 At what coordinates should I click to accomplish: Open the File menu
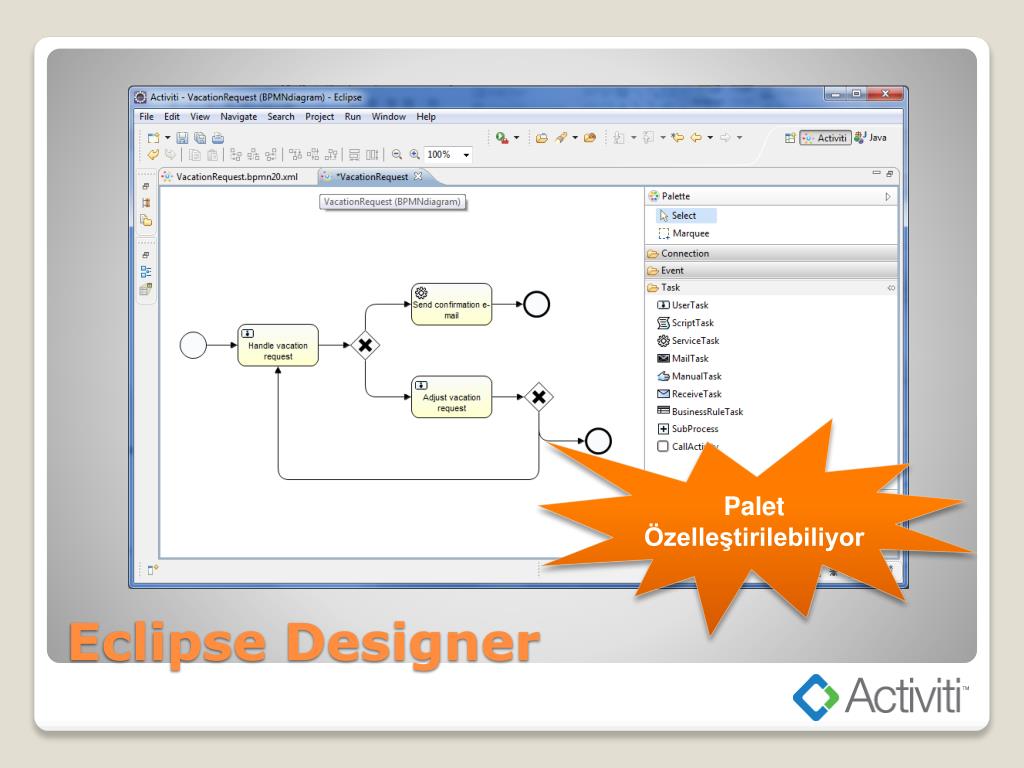146,117
